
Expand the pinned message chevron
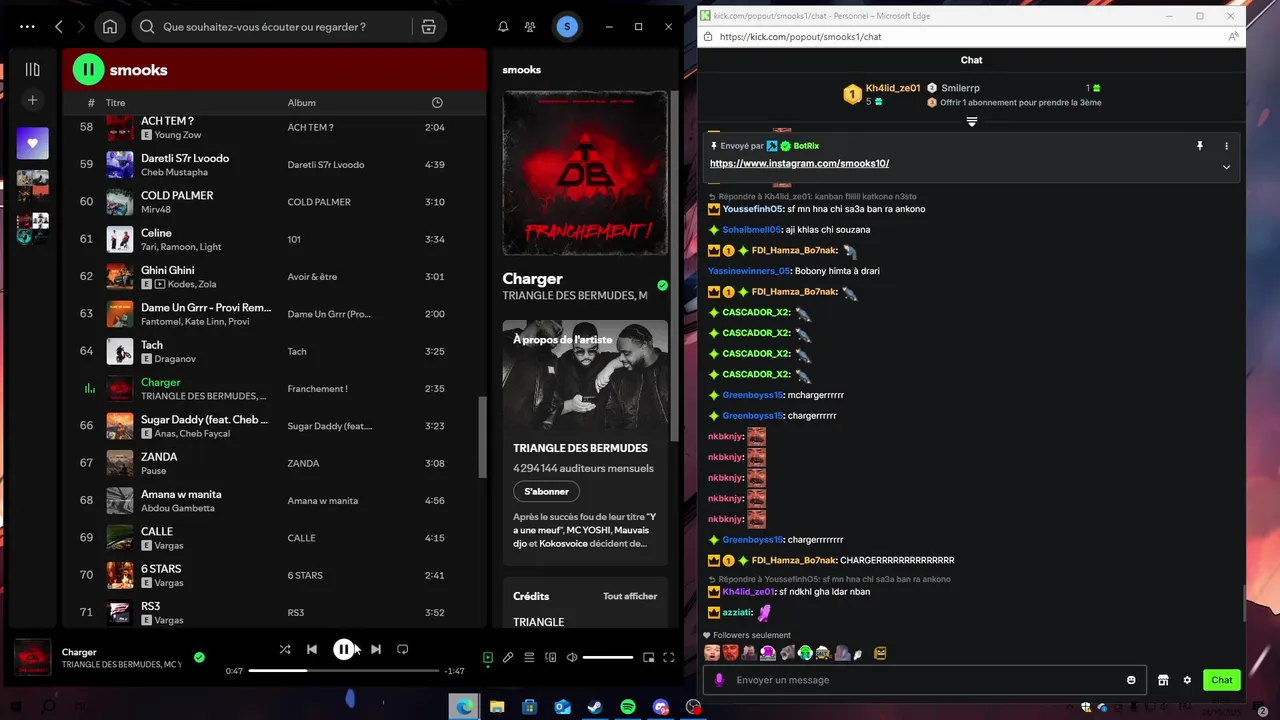pyautogui.click(x=1226, y=167)
